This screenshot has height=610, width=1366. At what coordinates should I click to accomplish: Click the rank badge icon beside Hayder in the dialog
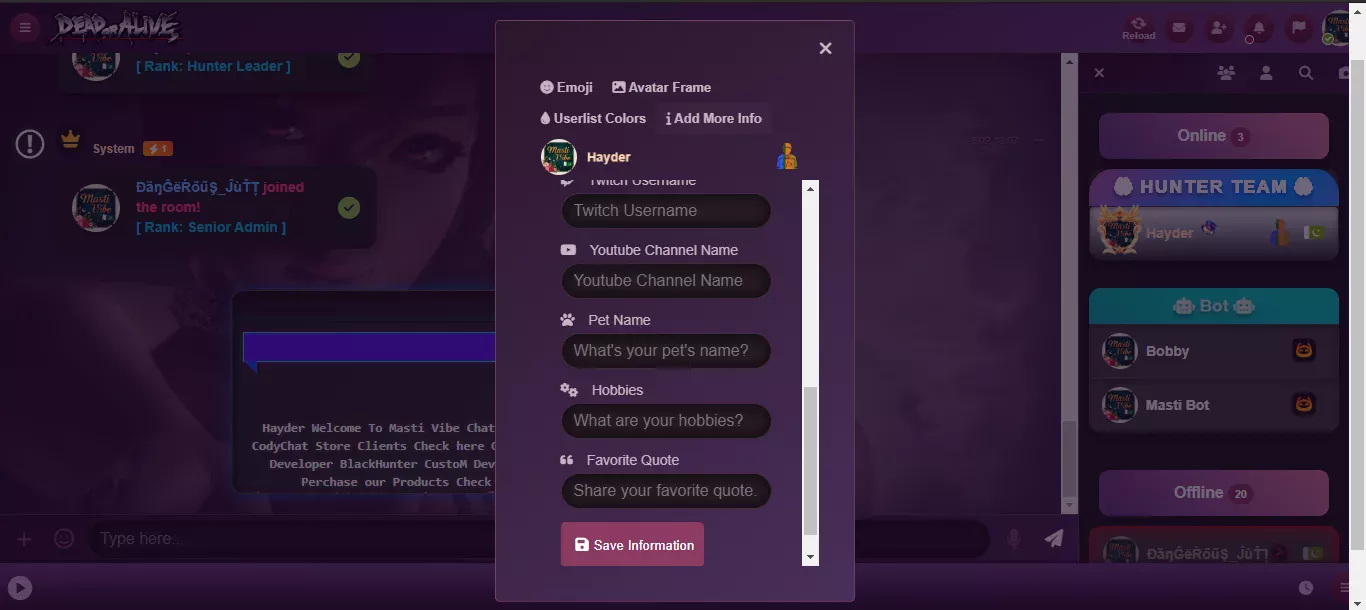click(x=787, y=156)
